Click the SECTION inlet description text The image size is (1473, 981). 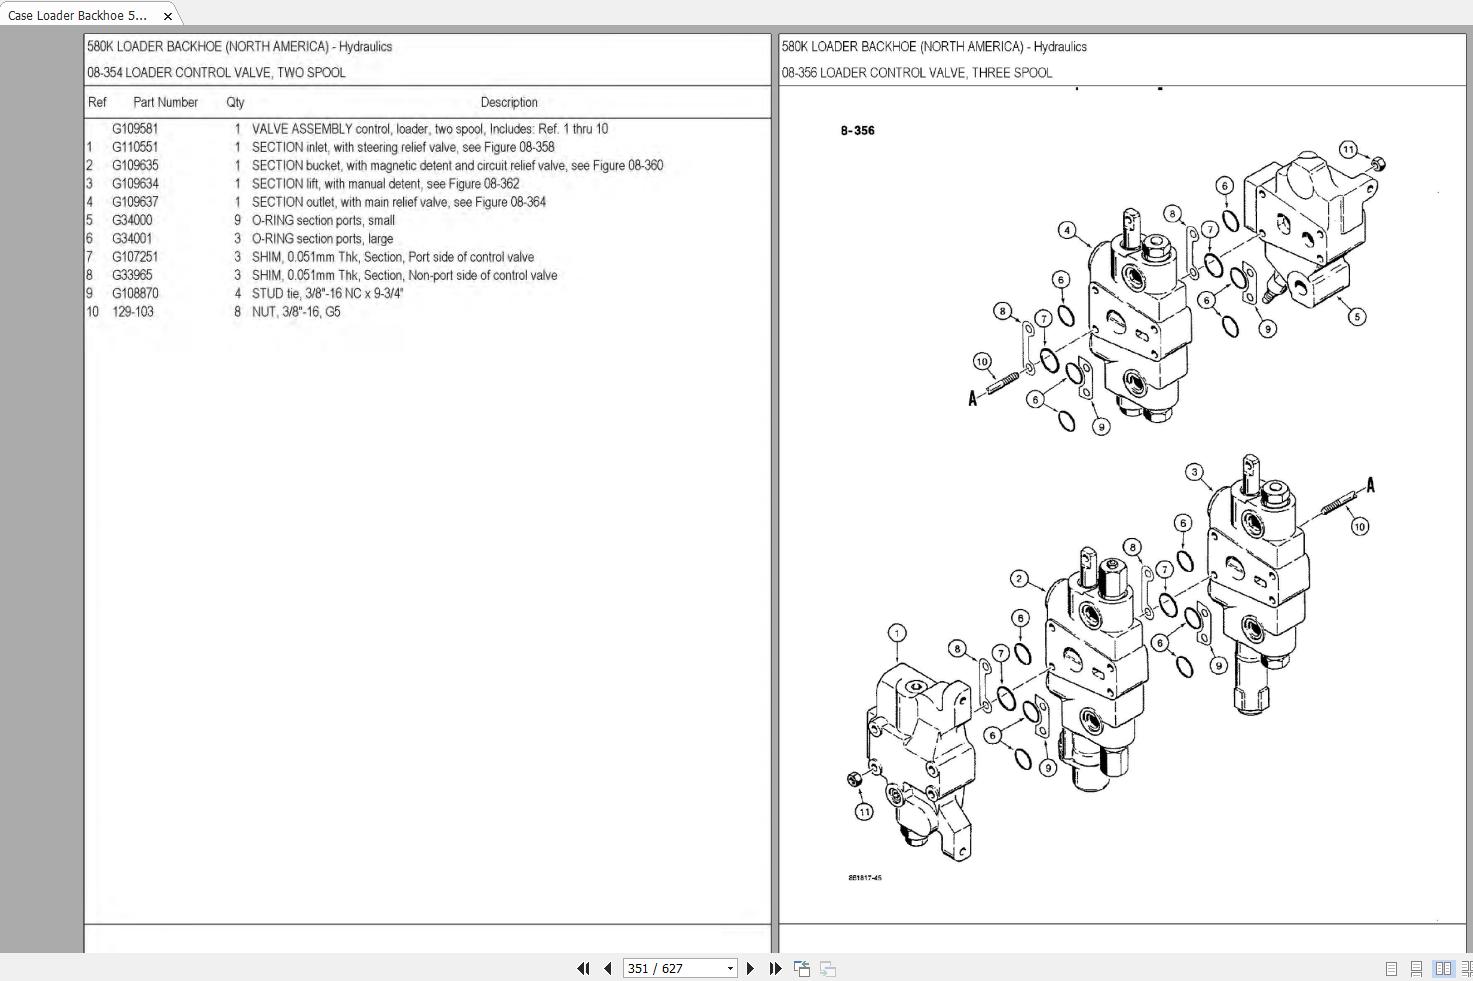pyautogui.click(x=403, y=147)
